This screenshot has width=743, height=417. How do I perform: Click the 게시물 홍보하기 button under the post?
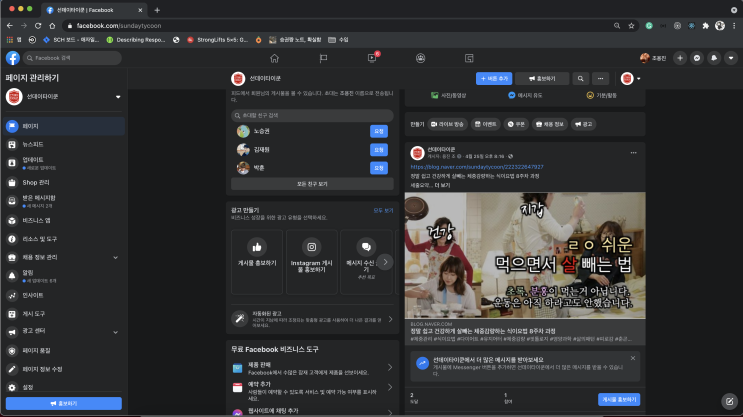619,399
